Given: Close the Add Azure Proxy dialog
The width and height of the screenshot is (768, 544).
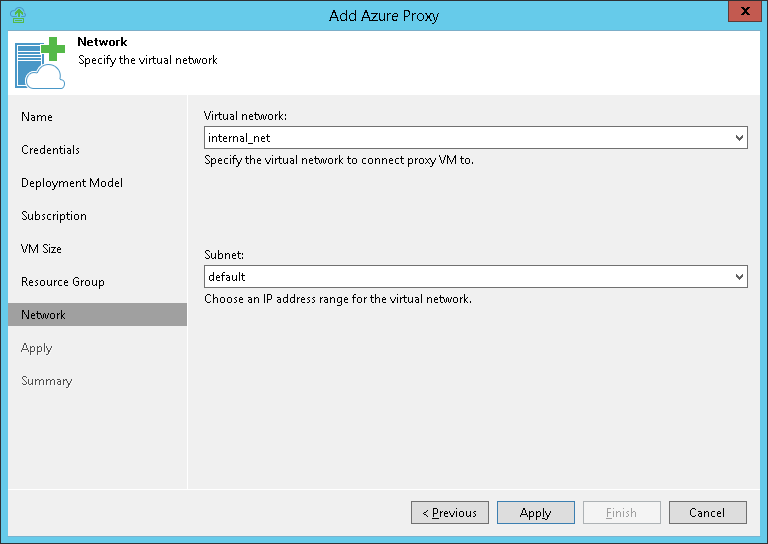Looking at the screenshot, I should point(741,14).
